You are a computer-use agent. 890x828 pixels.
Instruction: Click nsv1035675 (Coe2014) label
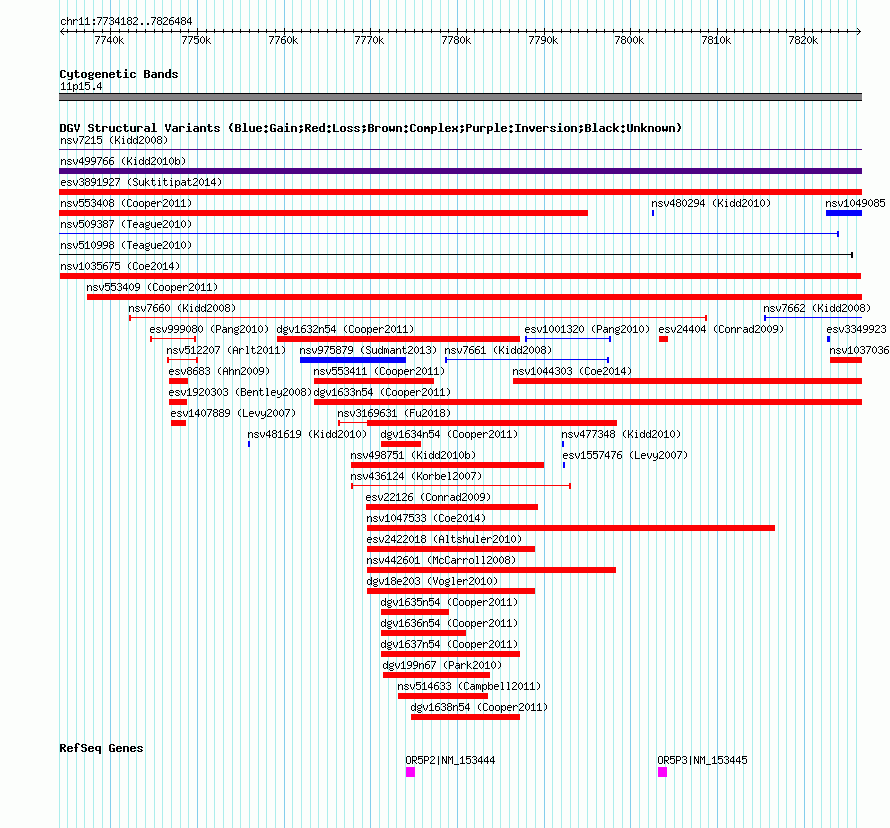click(120, 266)
